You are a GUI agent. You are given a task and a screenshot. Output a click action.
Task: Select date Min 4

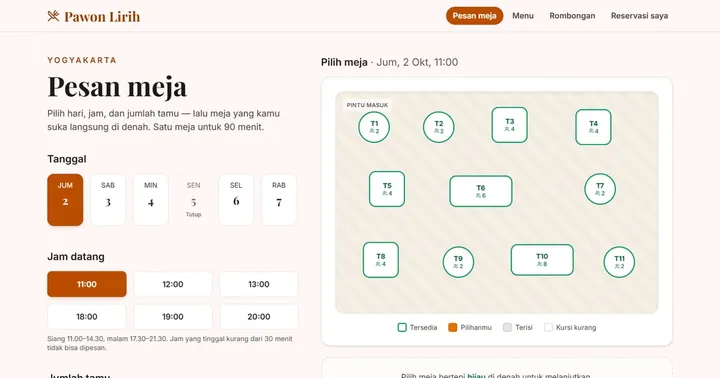point(151,199)
